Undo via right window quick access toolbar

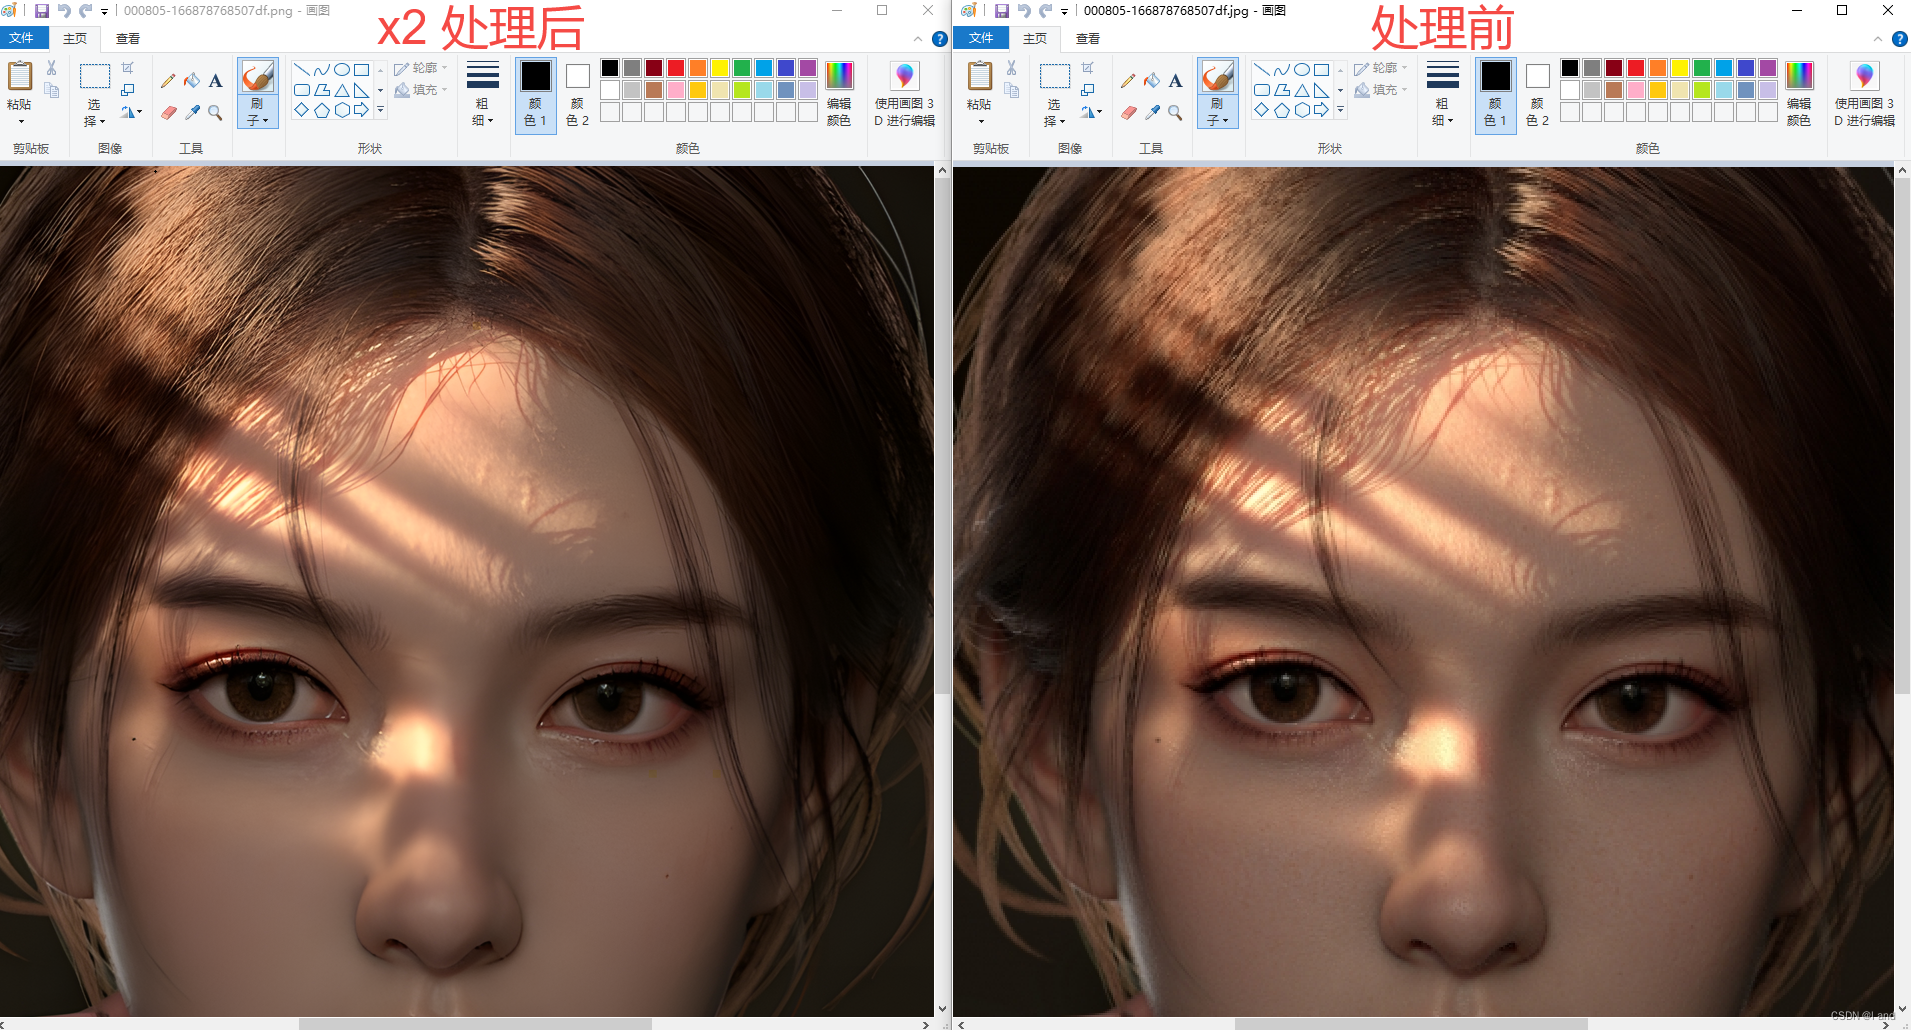(1024, 11)
